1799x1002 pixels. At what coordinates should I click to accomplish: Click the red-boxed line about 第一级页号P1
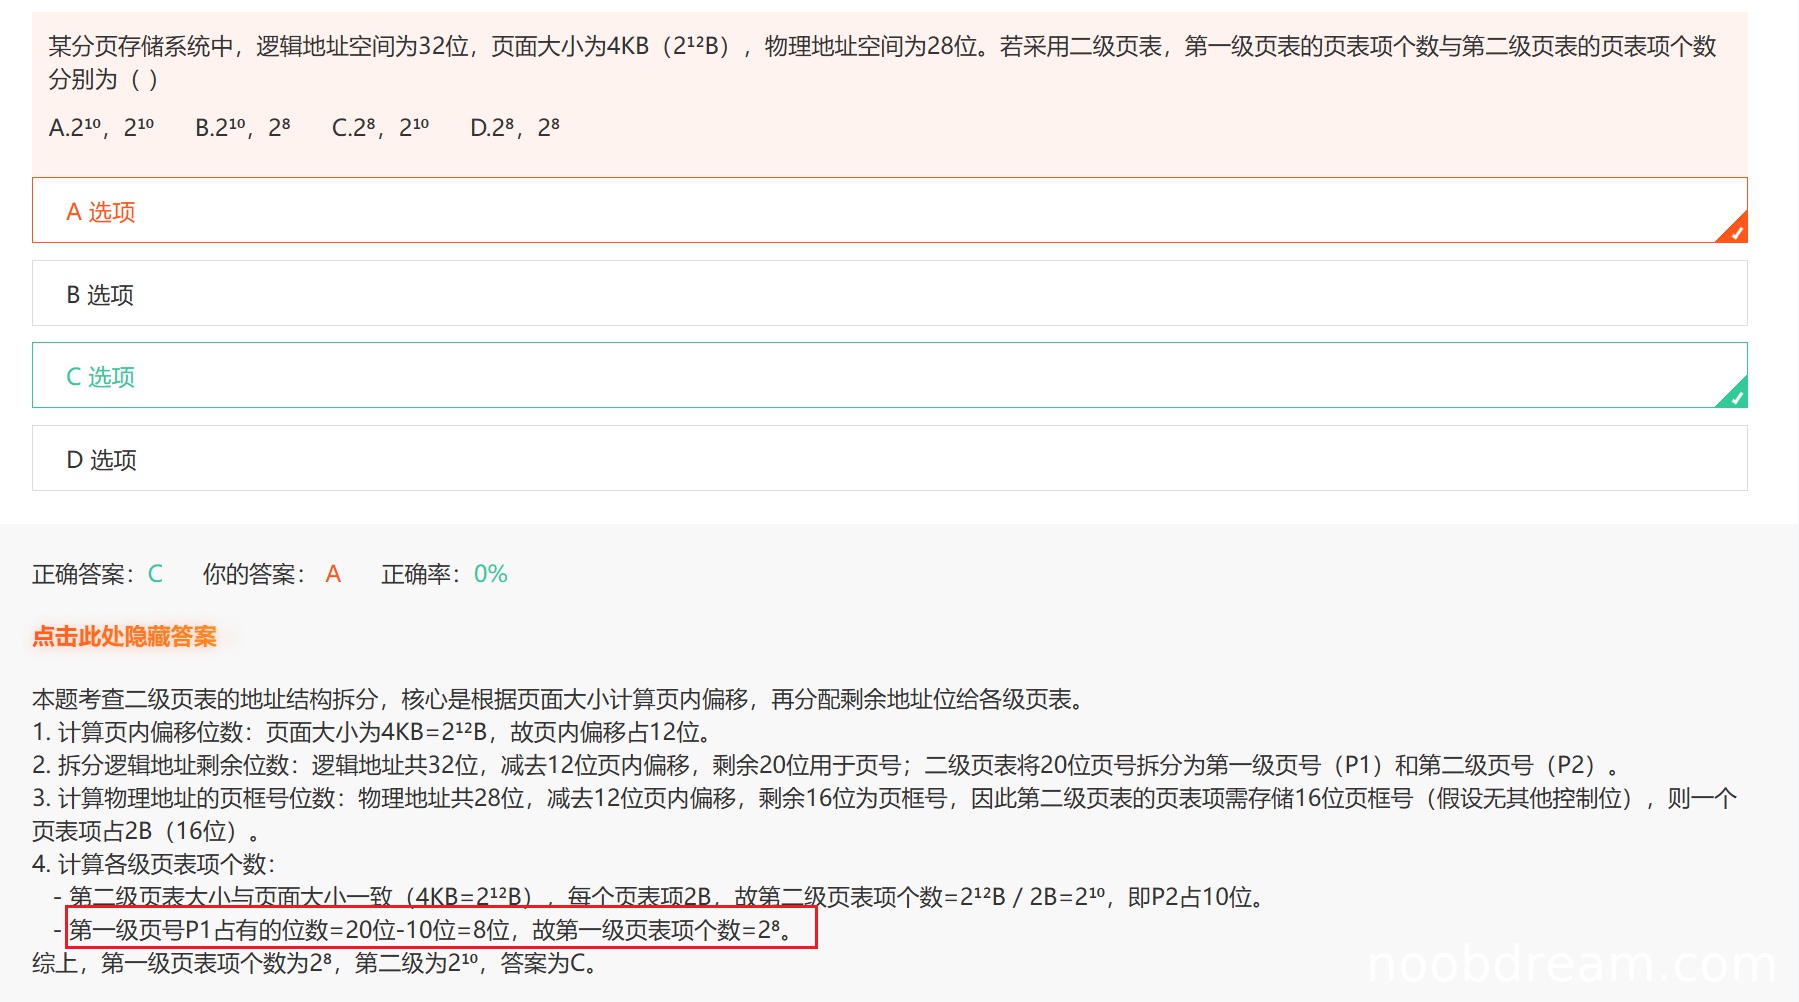pyautogui.click(x=440, y=930)
